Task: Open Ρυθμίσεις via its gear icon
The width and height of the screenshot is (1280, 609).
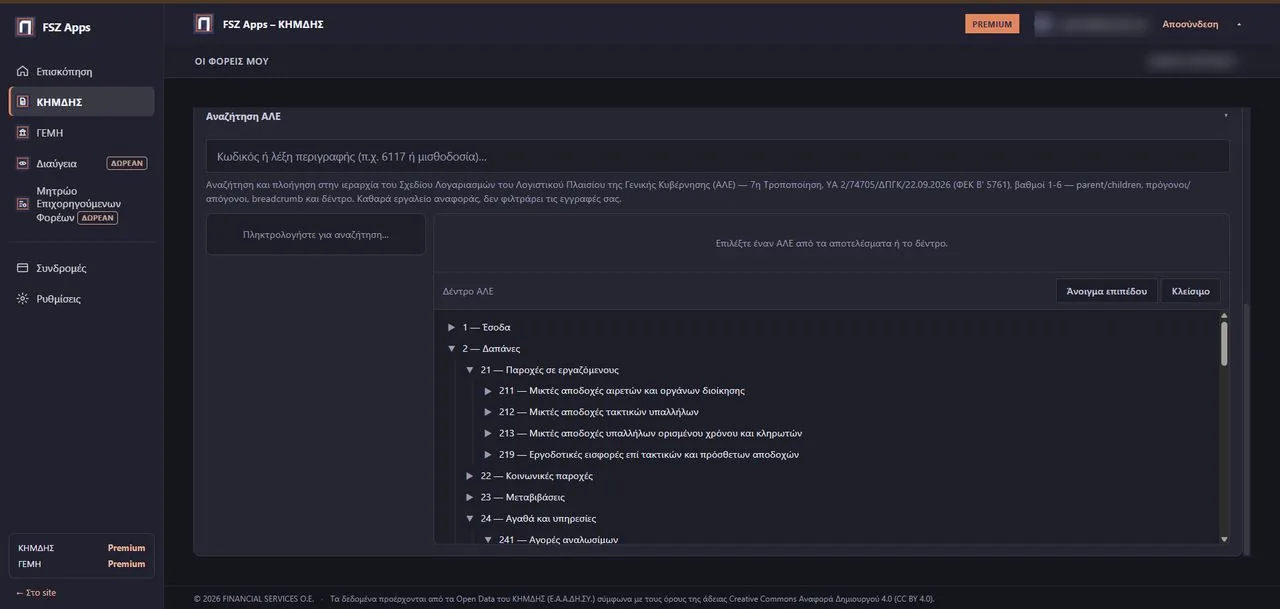Action: point(23,299)
